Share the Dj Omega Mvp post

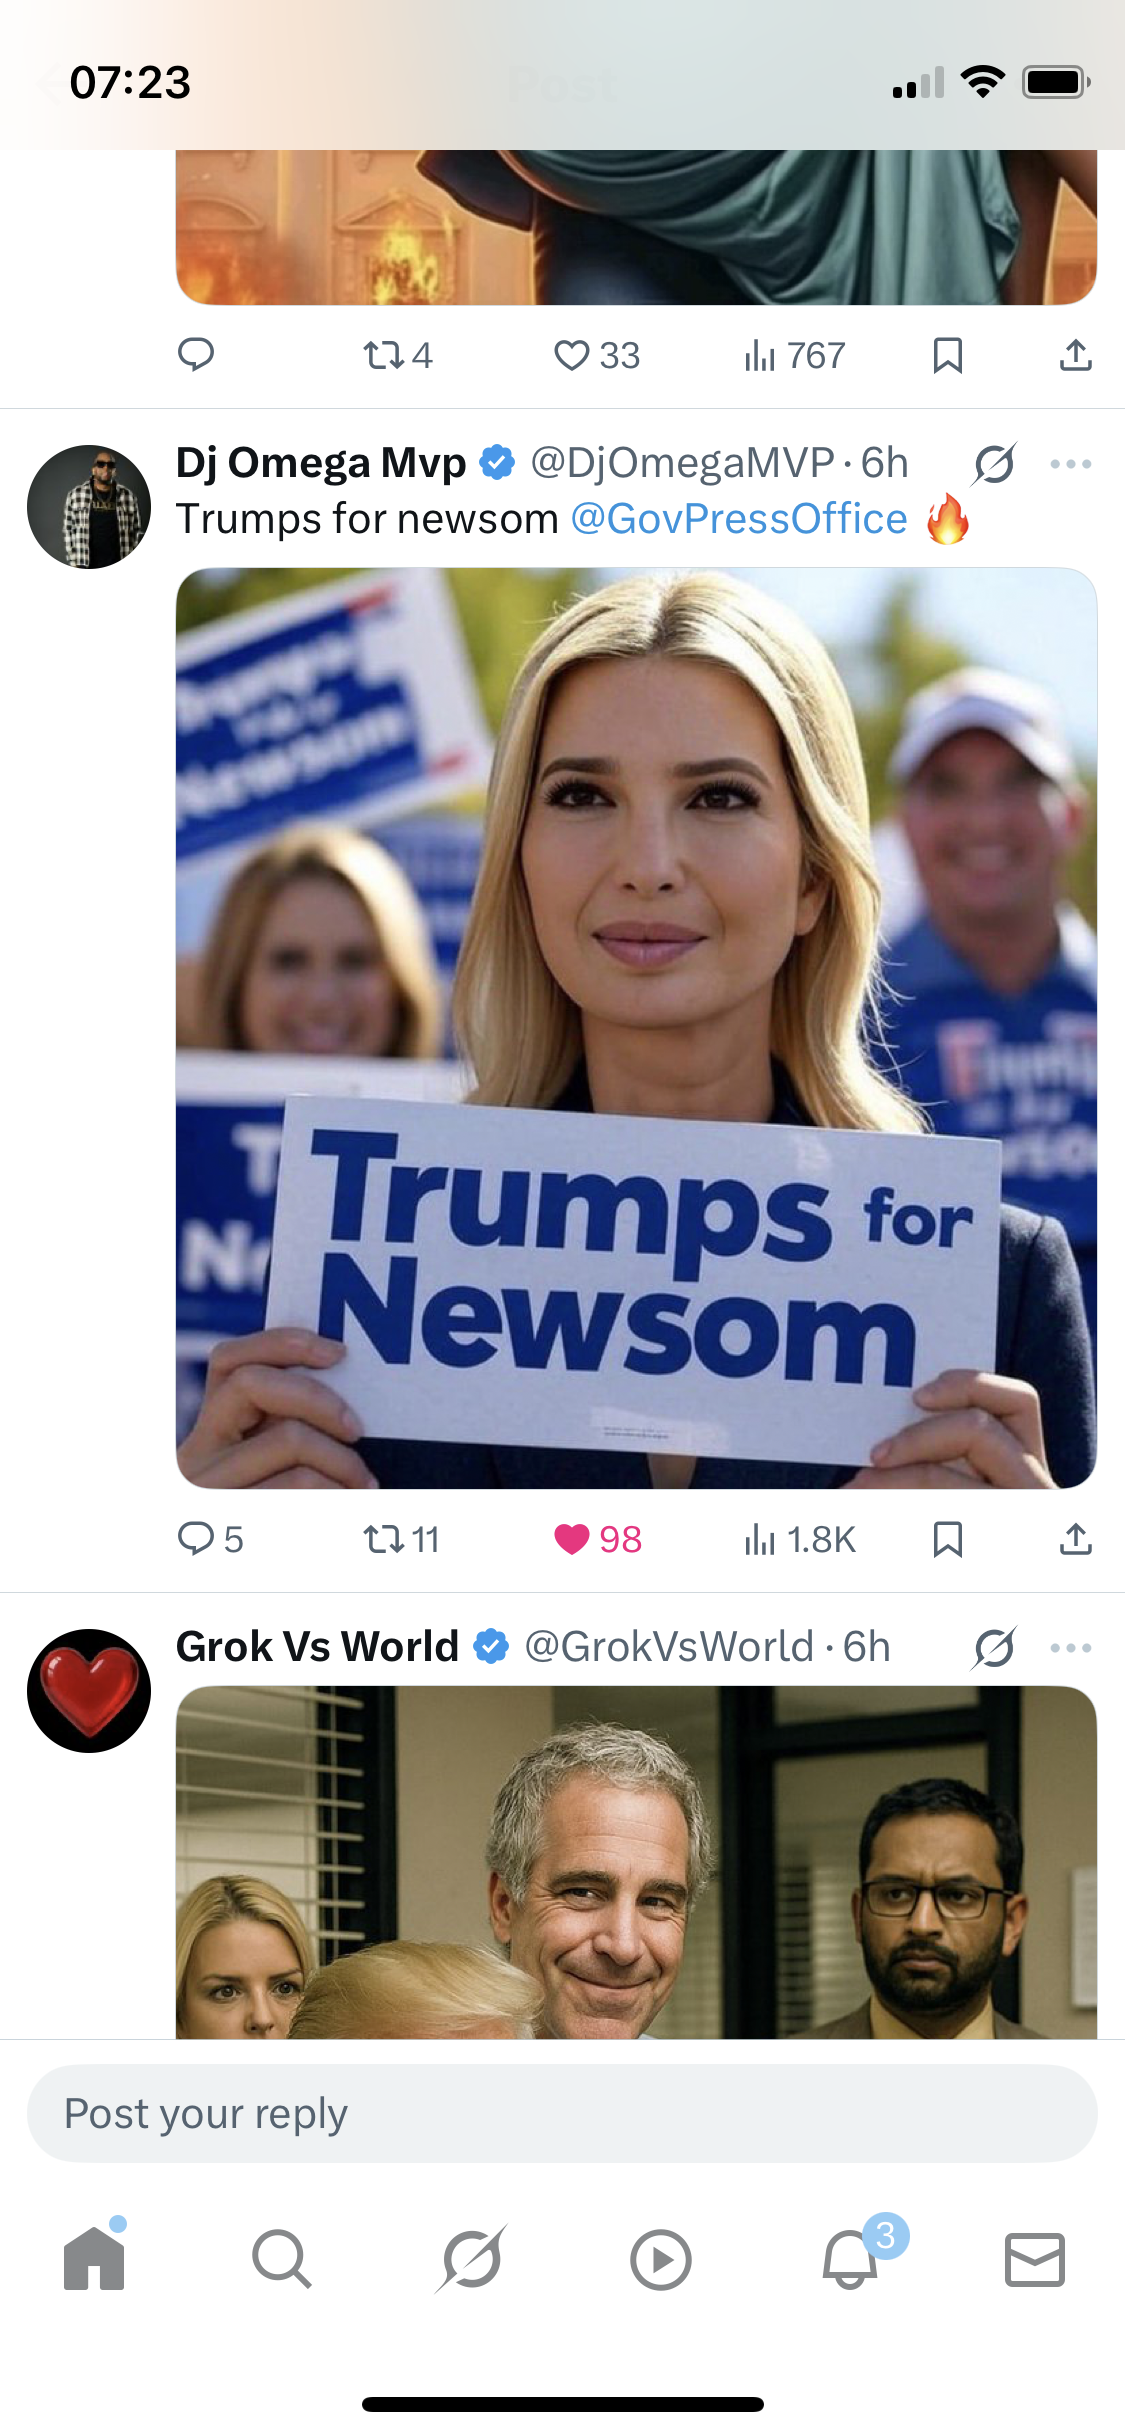pos(1075,1539)
